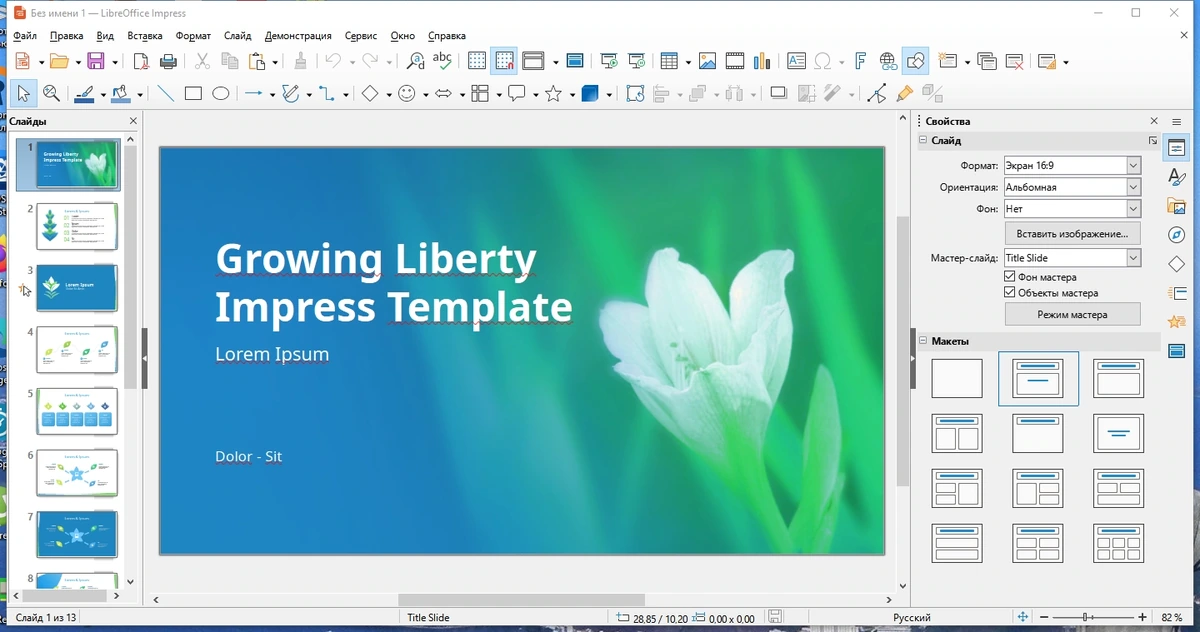Open the Фон dropdown
Image resolution: width=1200 pixels, height=632 pixels.
[1133, 209]
